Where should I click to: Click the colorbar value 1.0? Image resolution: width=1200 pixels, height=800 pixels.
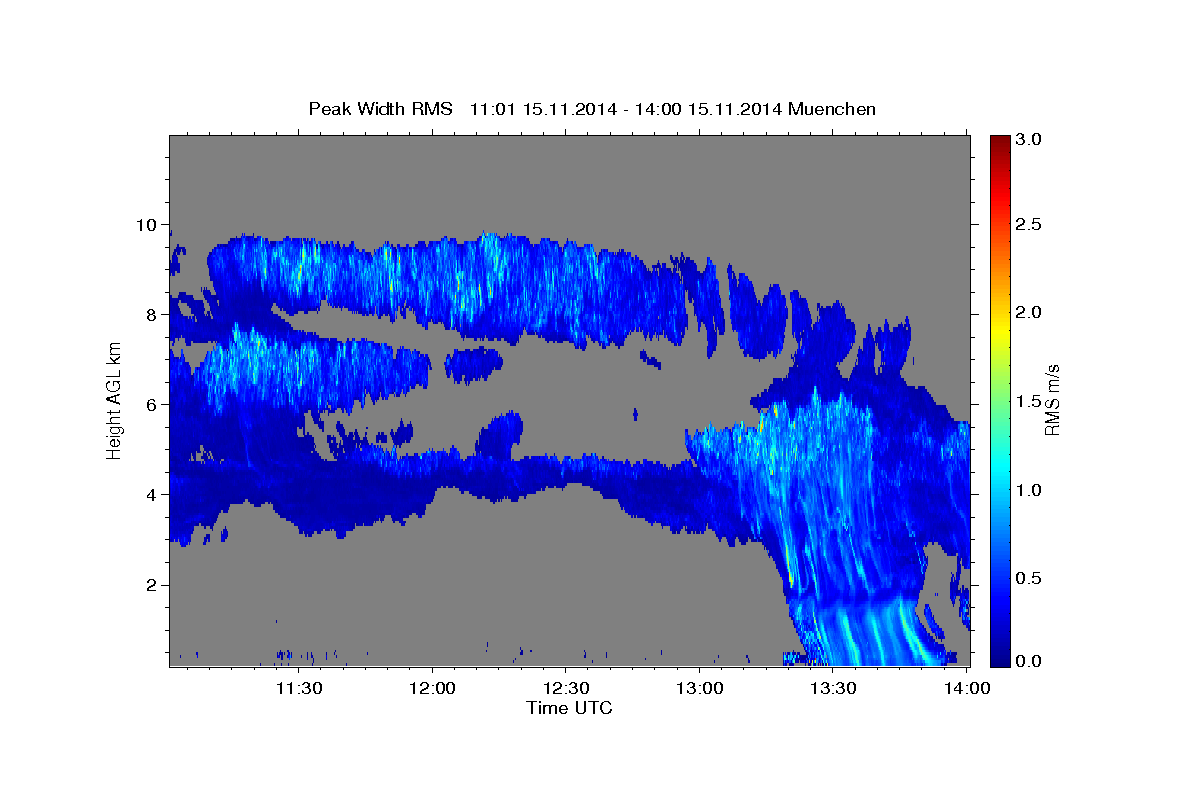[x=1030, y=490]
